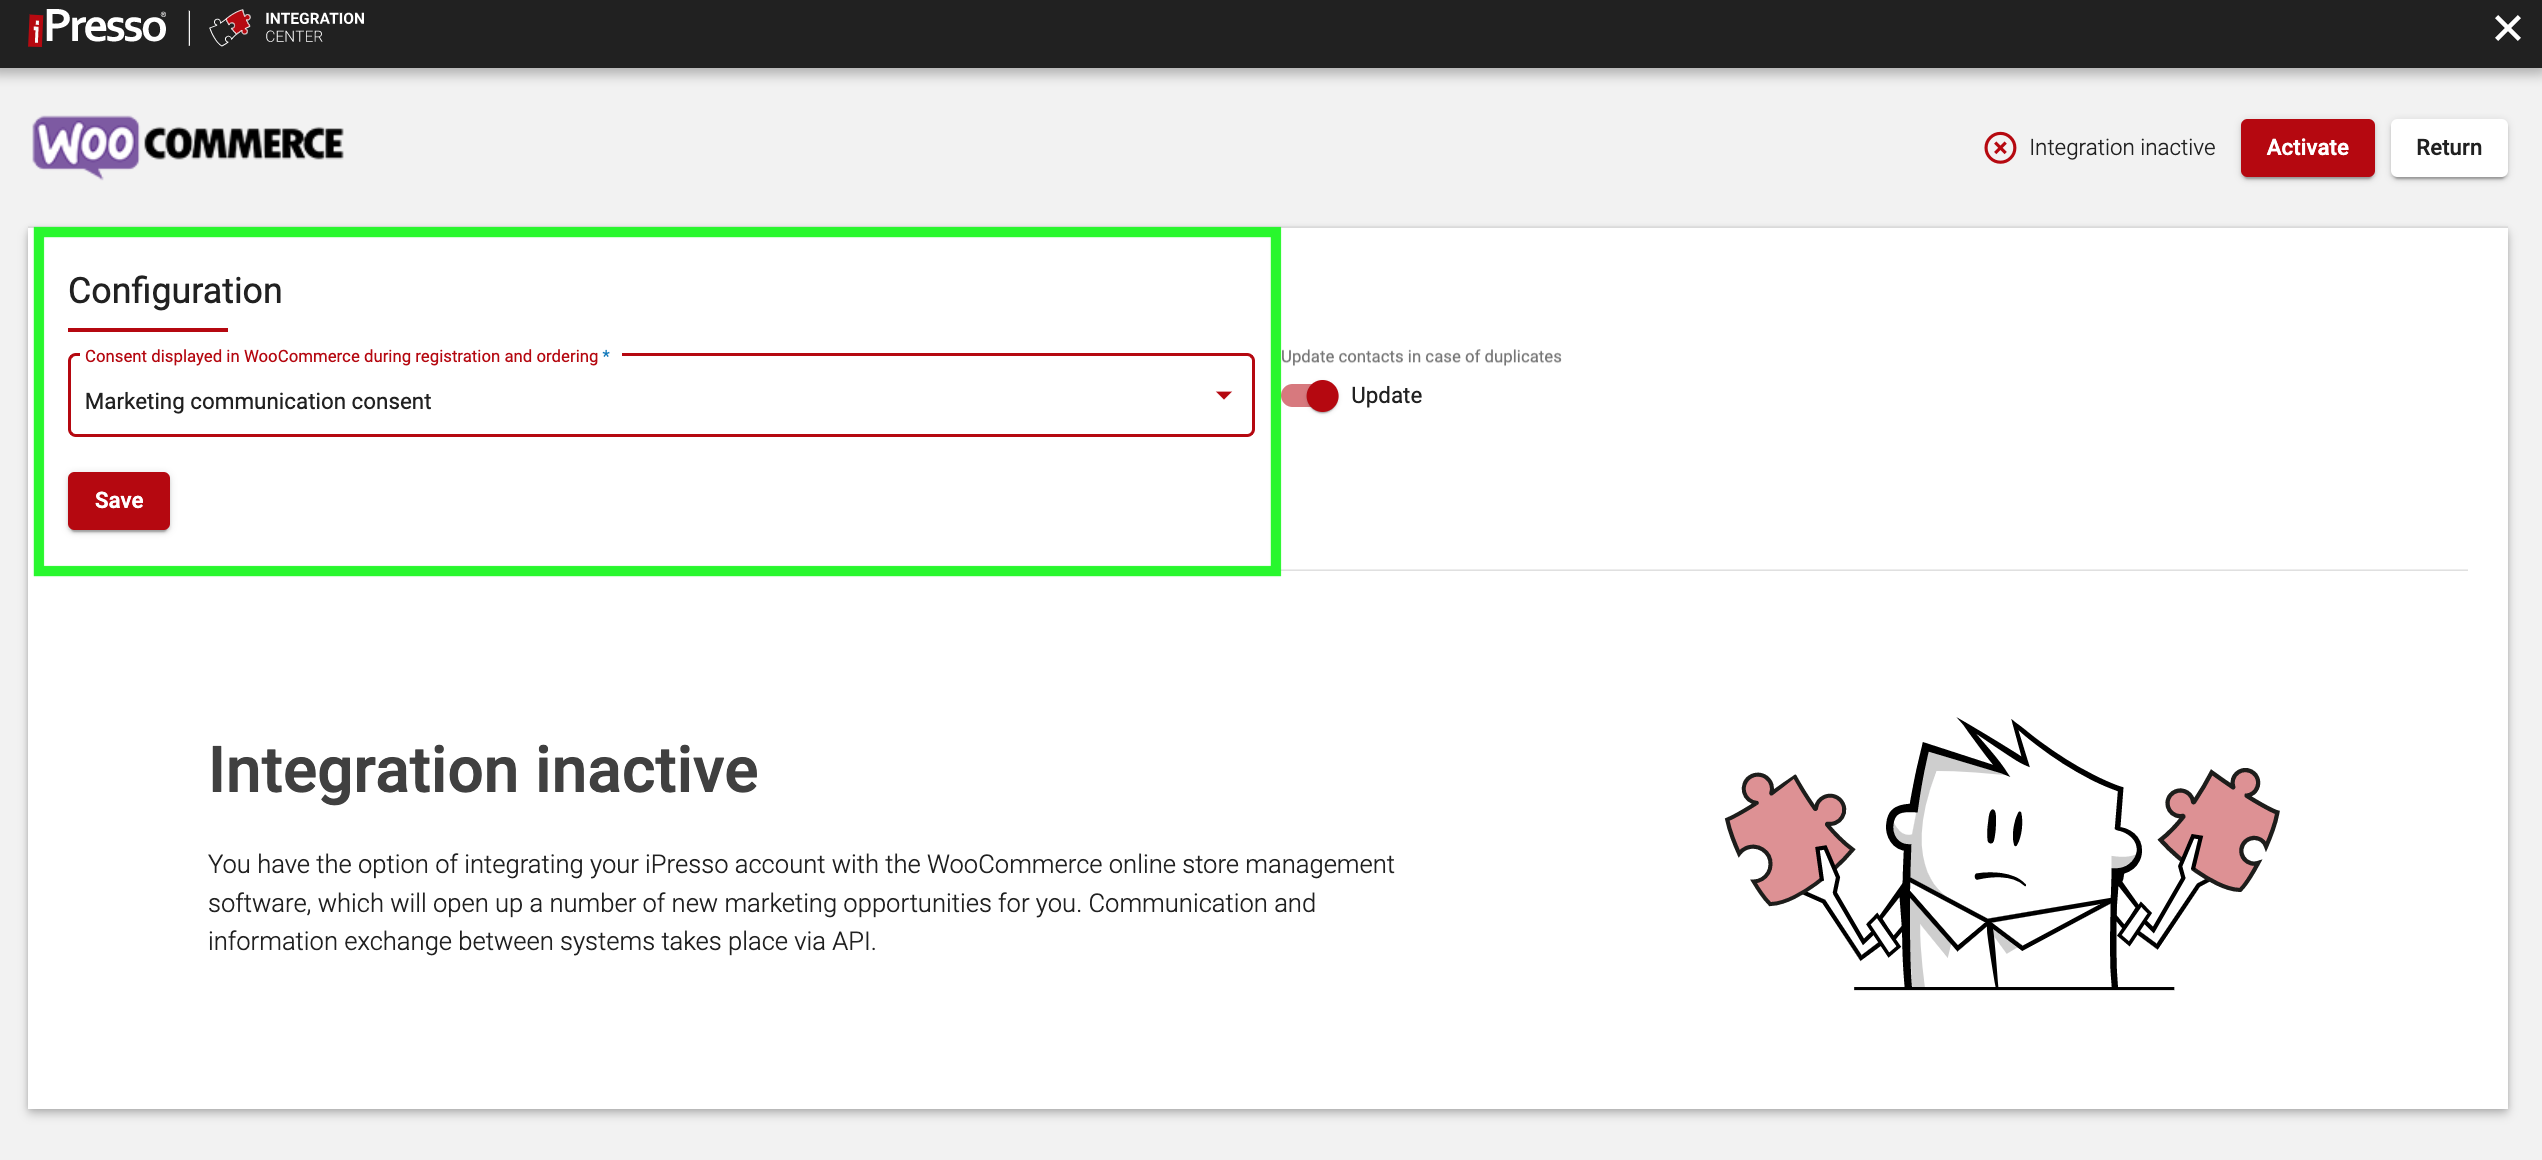This screenshot has height=1160, width=2542.
Task: Click the red inactive status icon
Action: coord(2000,148)
